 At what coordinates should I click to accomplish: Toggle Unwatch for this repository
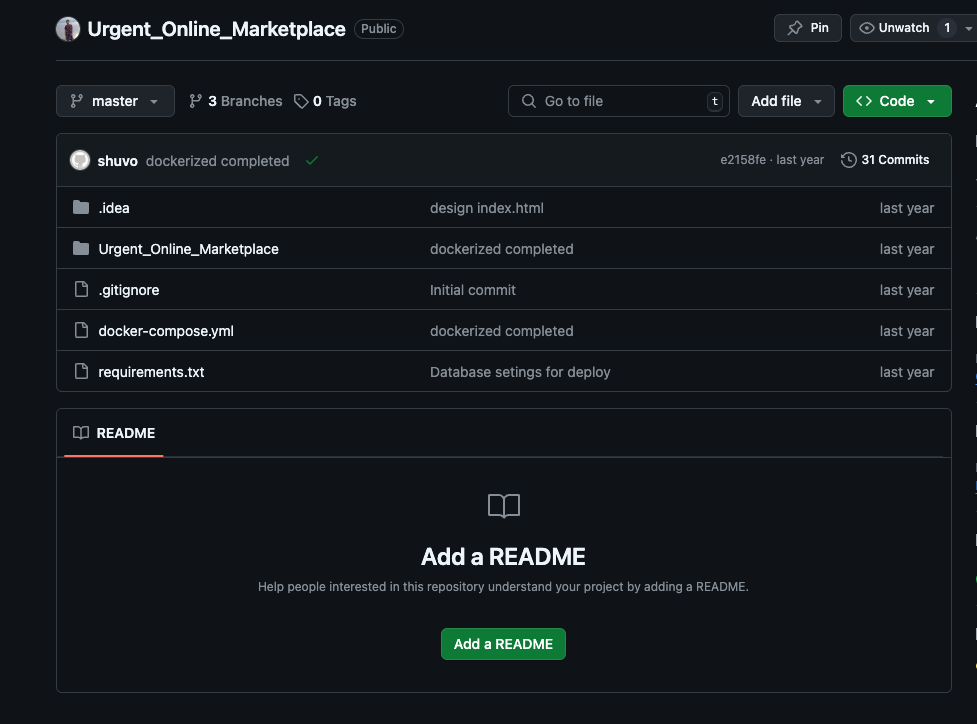pos(895,28)
